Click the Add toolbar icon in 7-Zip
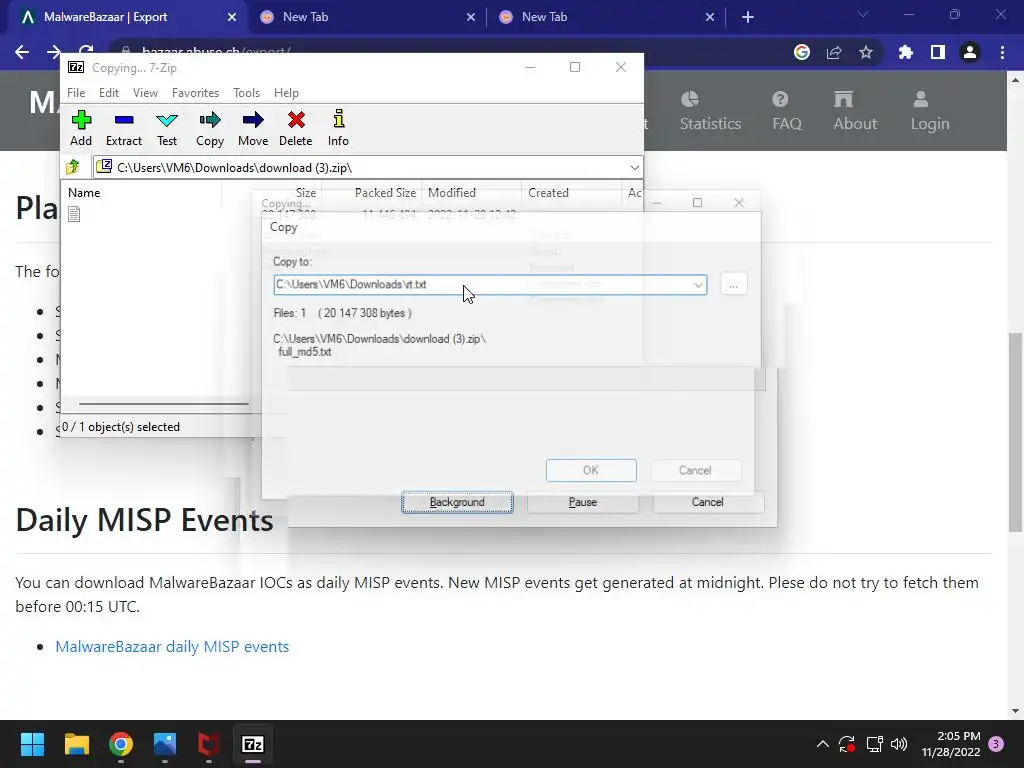The height and width of the screenshot is (768, 1024). tap(81, 128)
